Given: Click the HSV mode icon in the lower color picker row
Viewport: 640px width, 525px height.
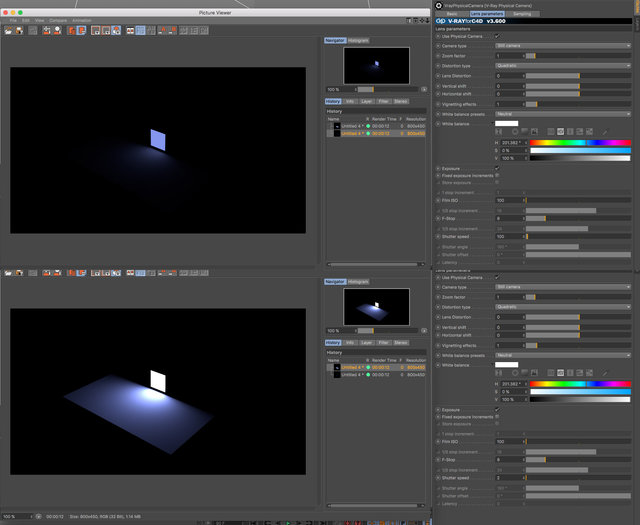Looking at the screenshot, I should (x=561, y=373).
